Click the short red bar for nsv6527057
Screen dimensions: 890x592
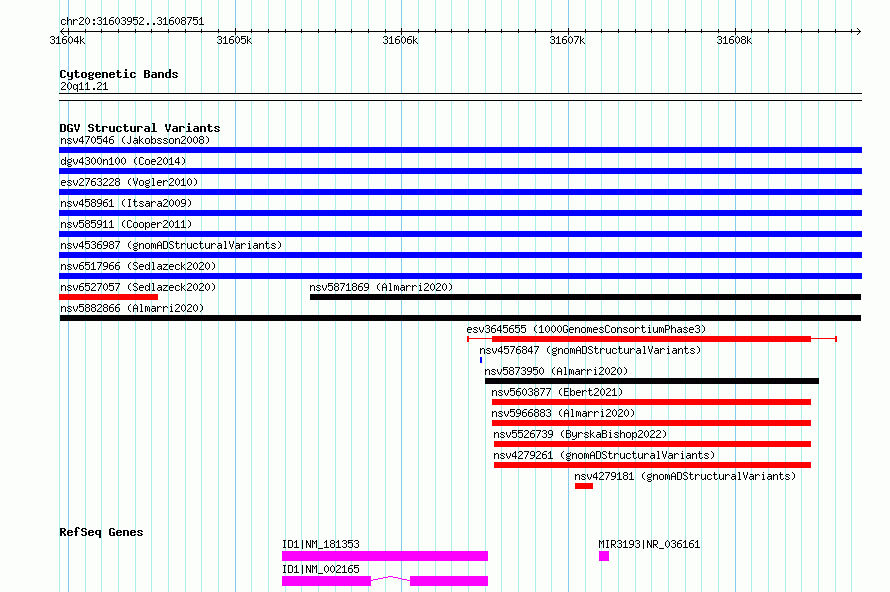click(108, 297)
